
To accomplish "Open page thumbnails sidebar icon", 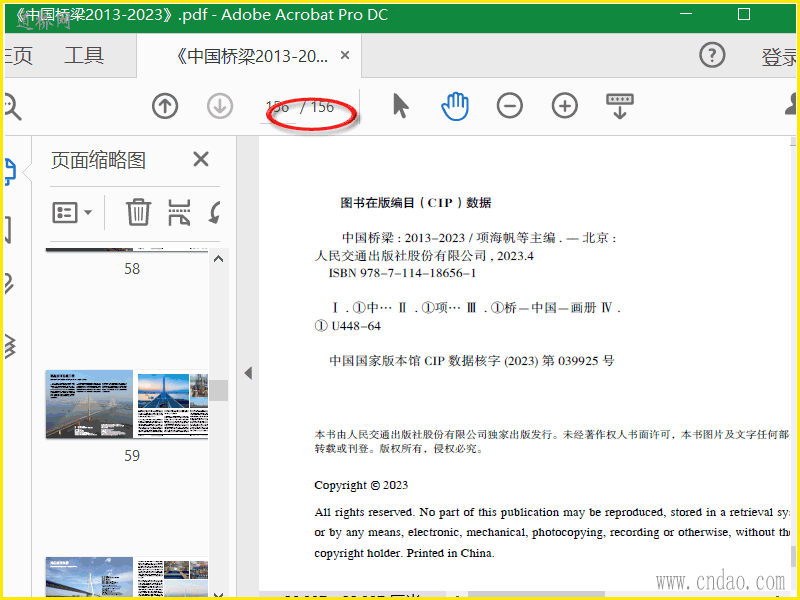I will click(10, 171).
